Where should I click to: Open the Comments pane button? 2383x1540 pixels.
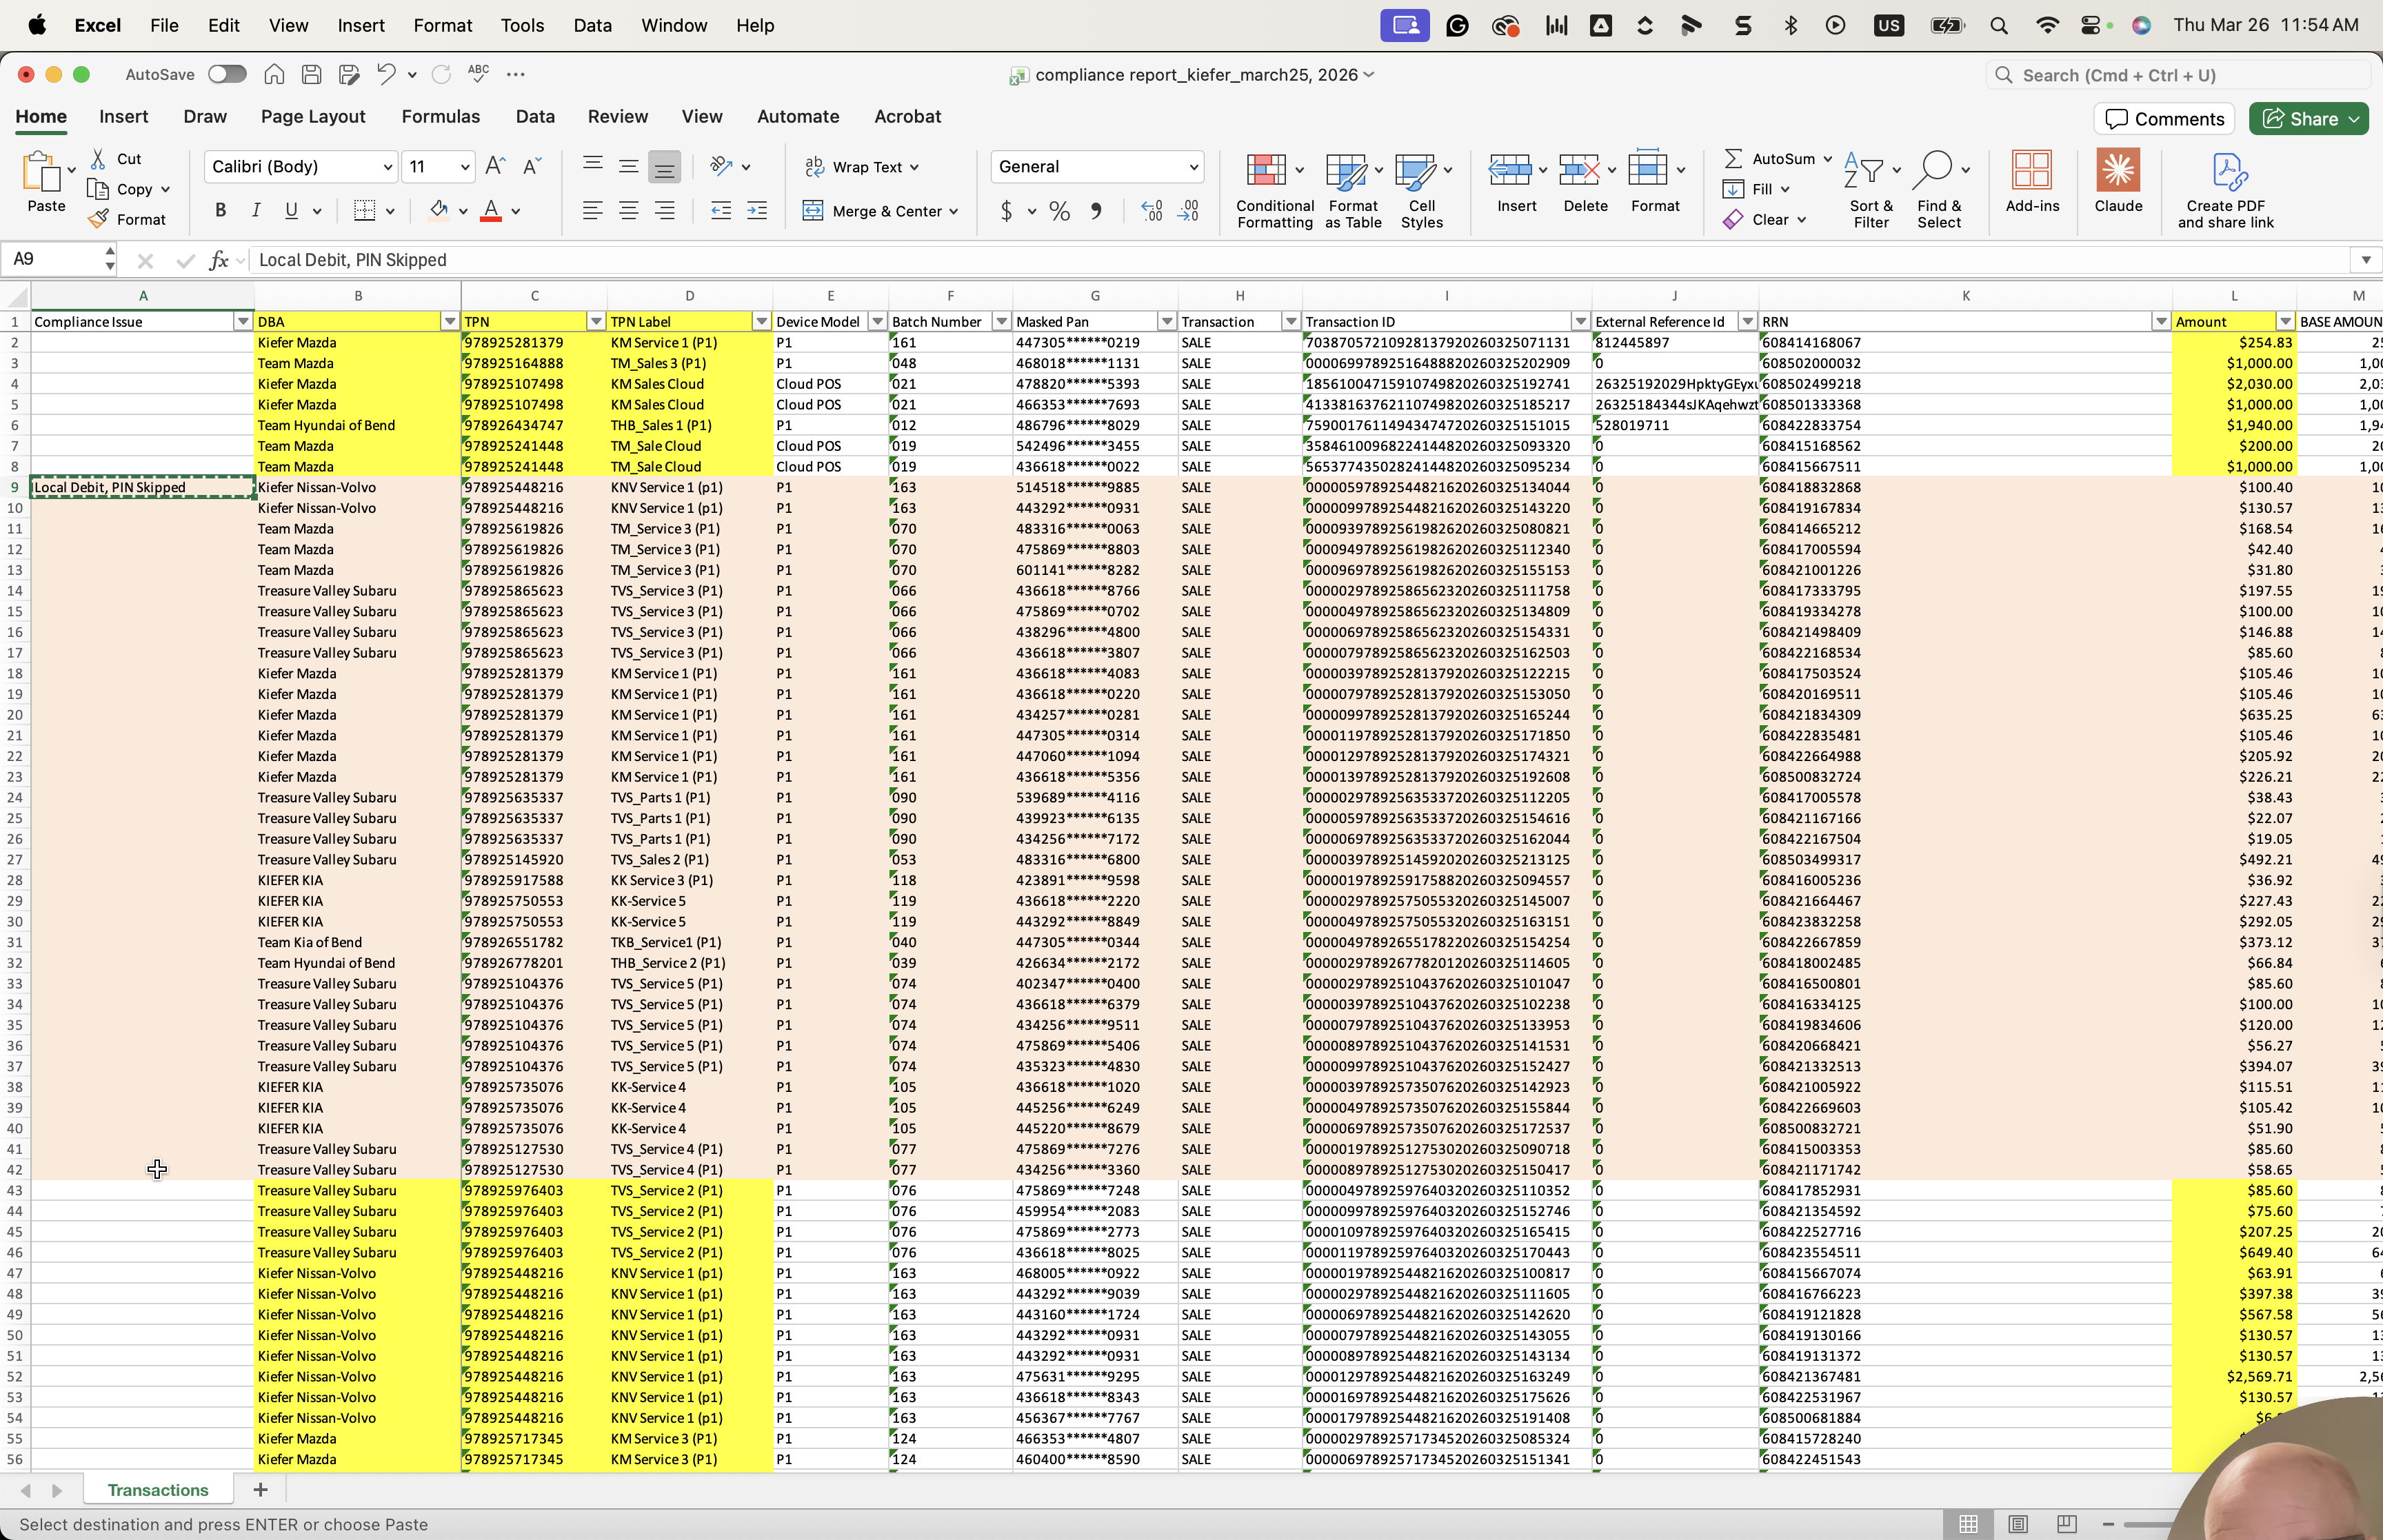pyautogui.click(x=2165, y=119)
